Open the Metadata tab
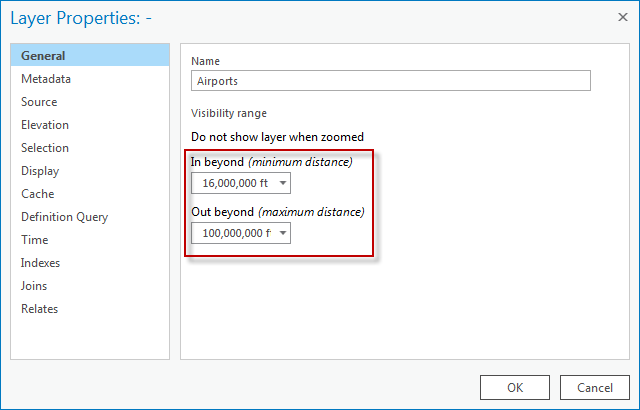 coord(46,79)
